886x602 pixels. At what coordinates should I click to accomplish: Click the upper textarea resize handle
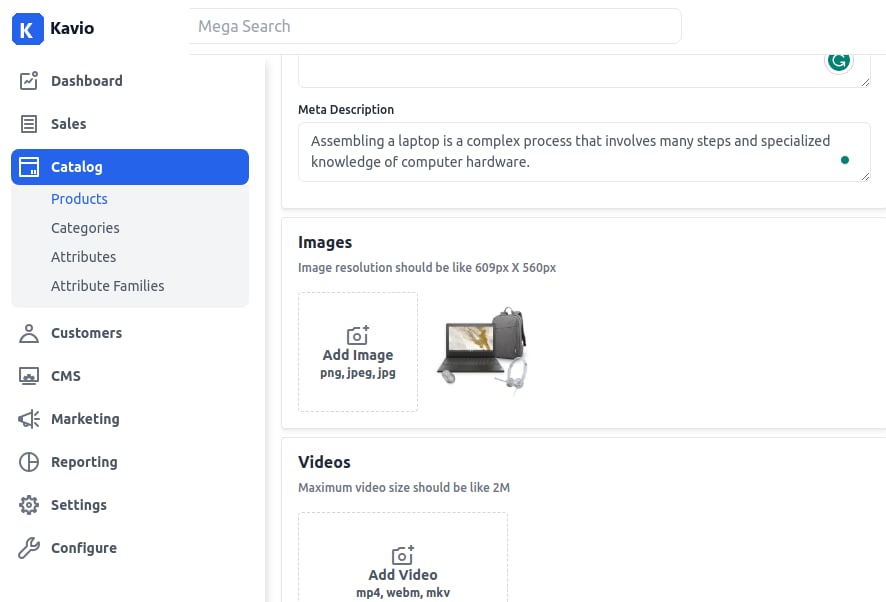pyautogui.click(x=865, y=83)
